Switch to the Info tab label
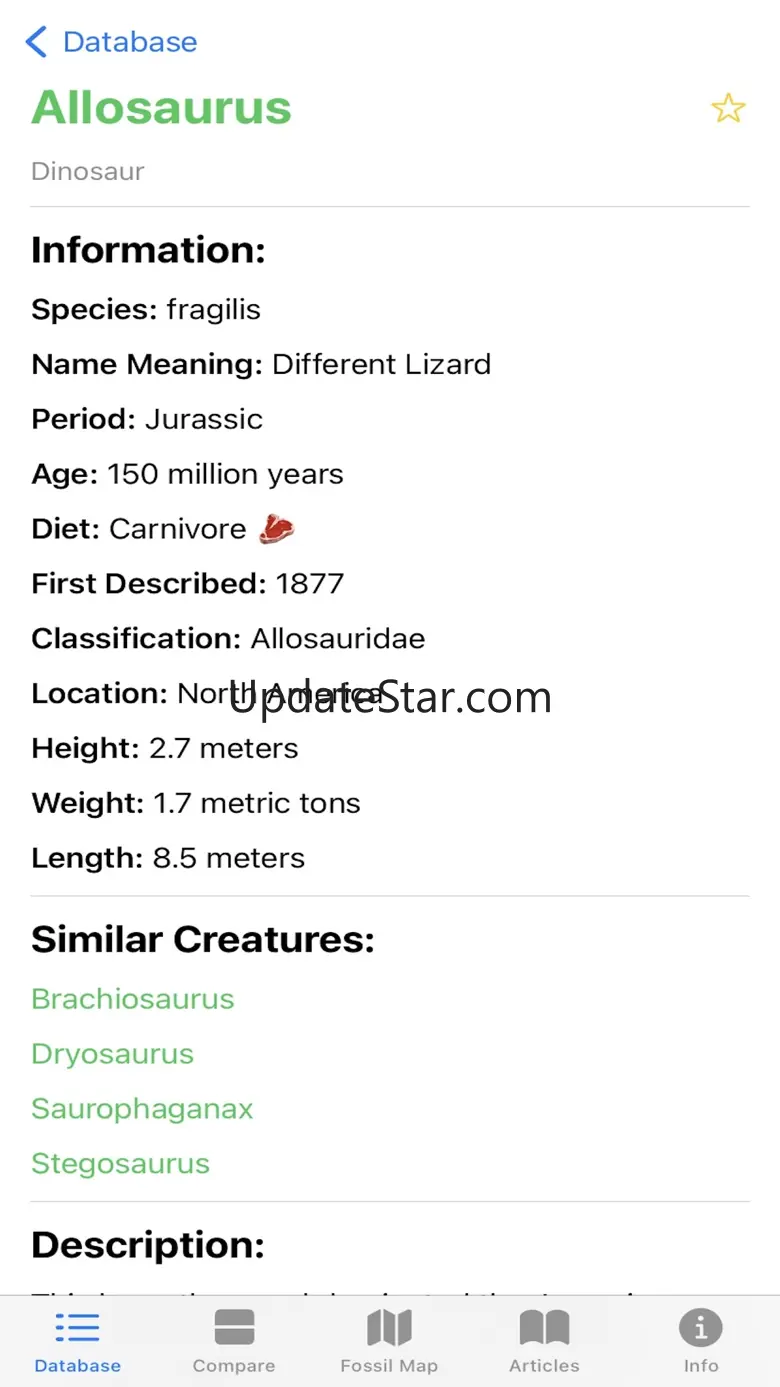Image resolution: width=780 pixels, height=1387 pixels. (x=701, y=1366)
